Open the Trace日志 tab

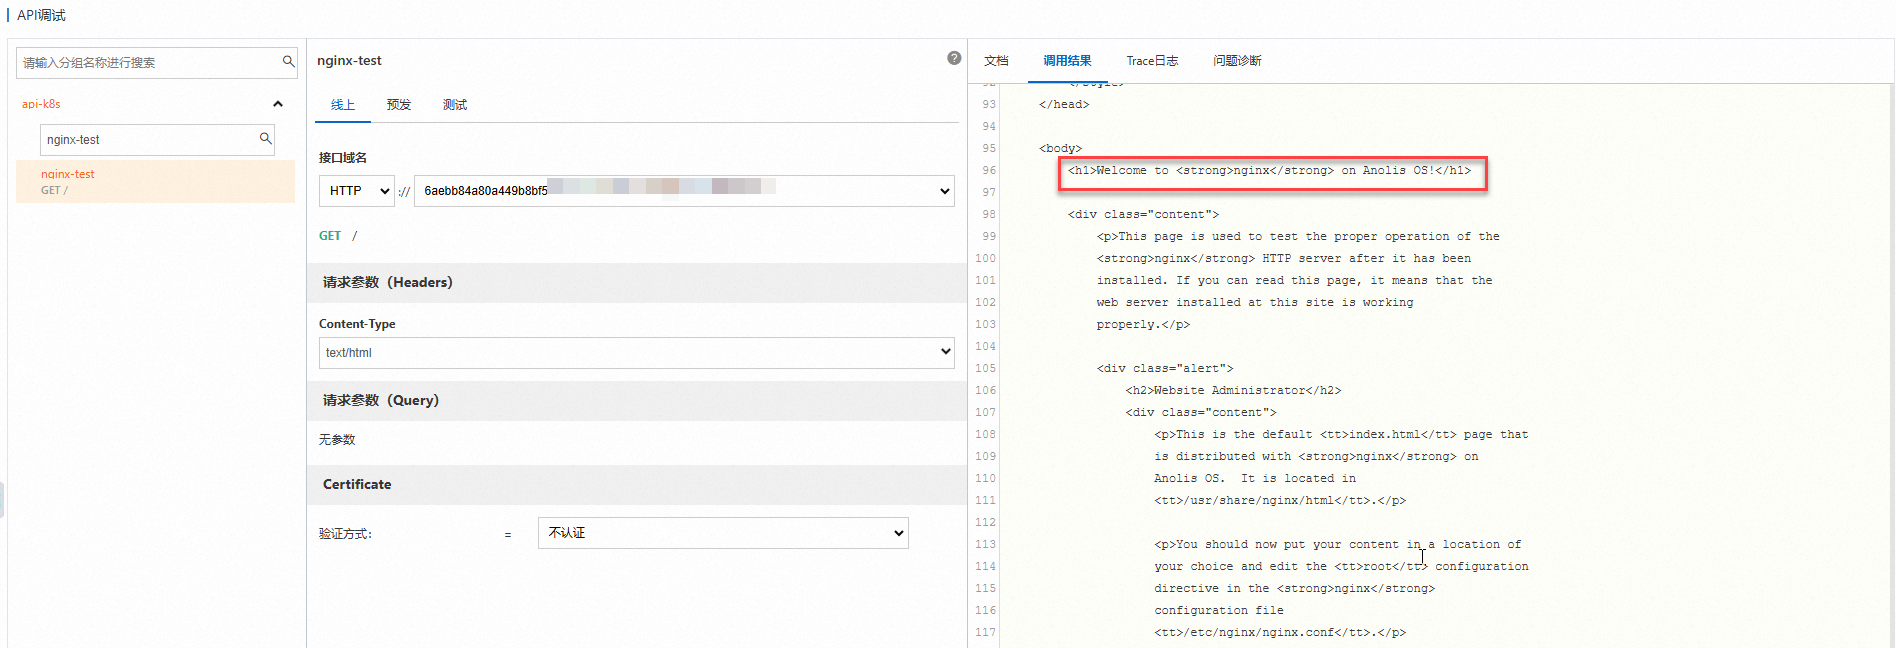[x=1152, y=61]
